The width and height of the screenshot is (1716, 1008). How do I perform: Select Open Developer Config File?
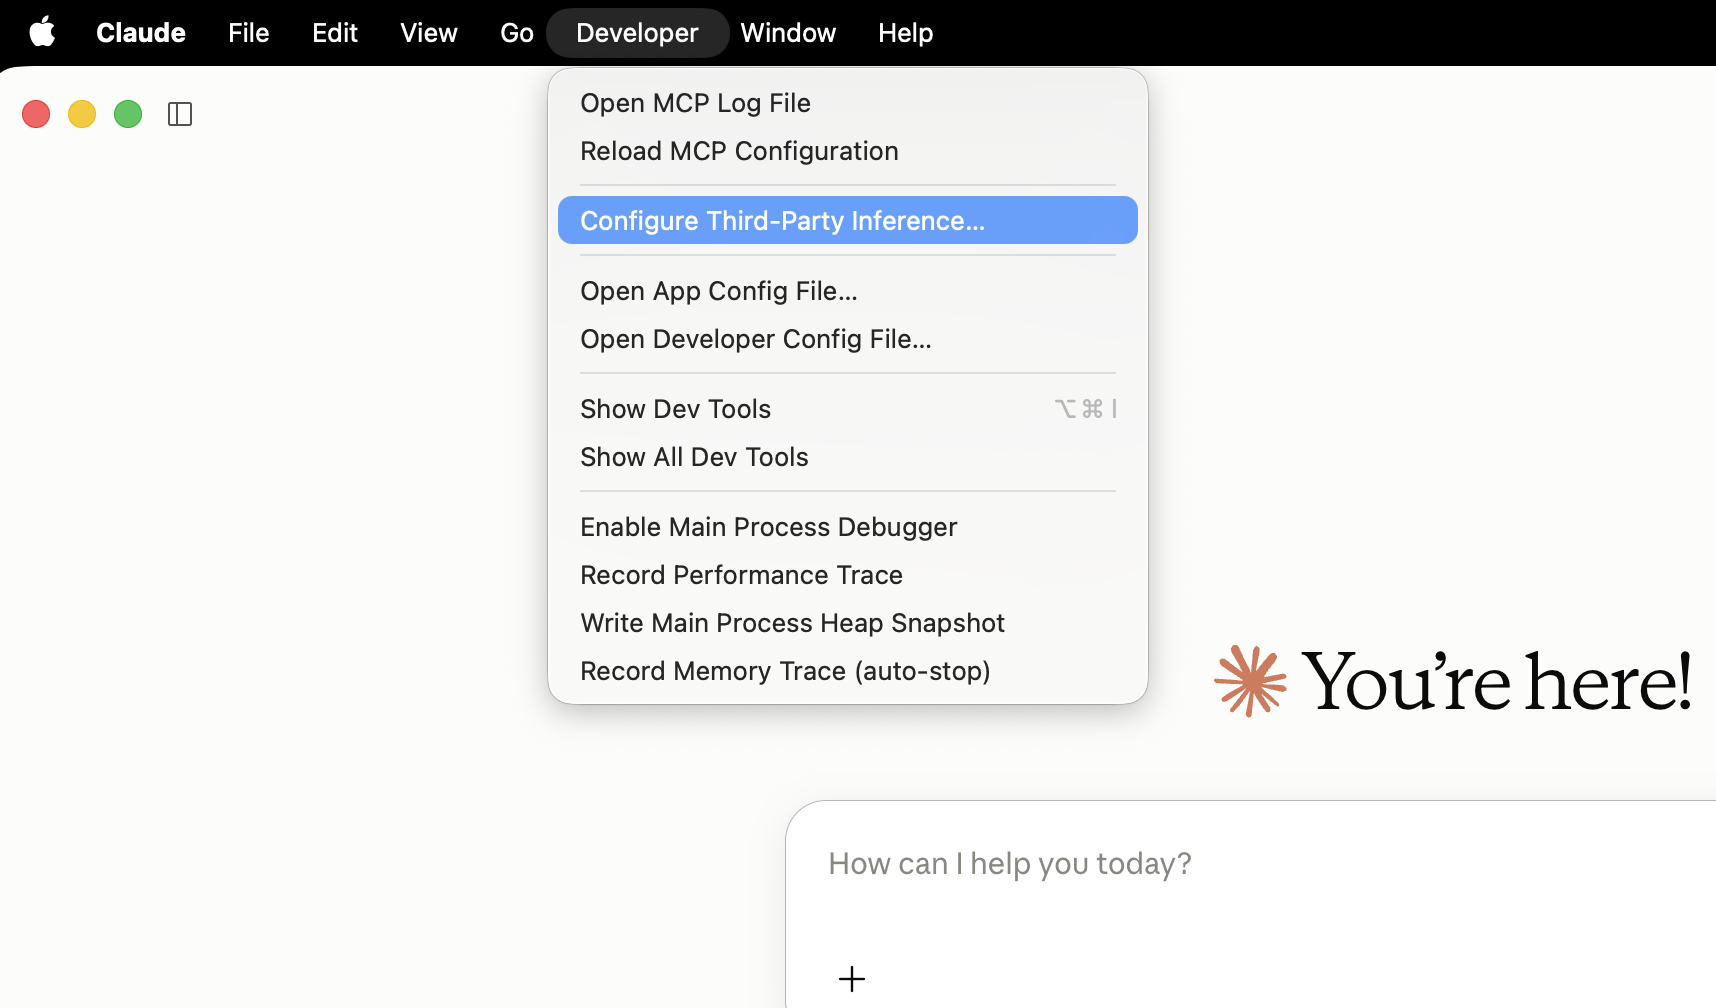click(x=848, y=339)
